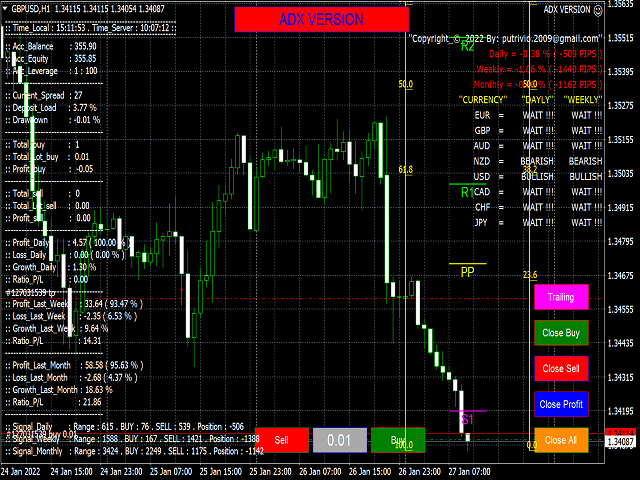Click the red ADX VERSION banner
The width and height of the screenshot is (640, 480).
click(322, 19)
